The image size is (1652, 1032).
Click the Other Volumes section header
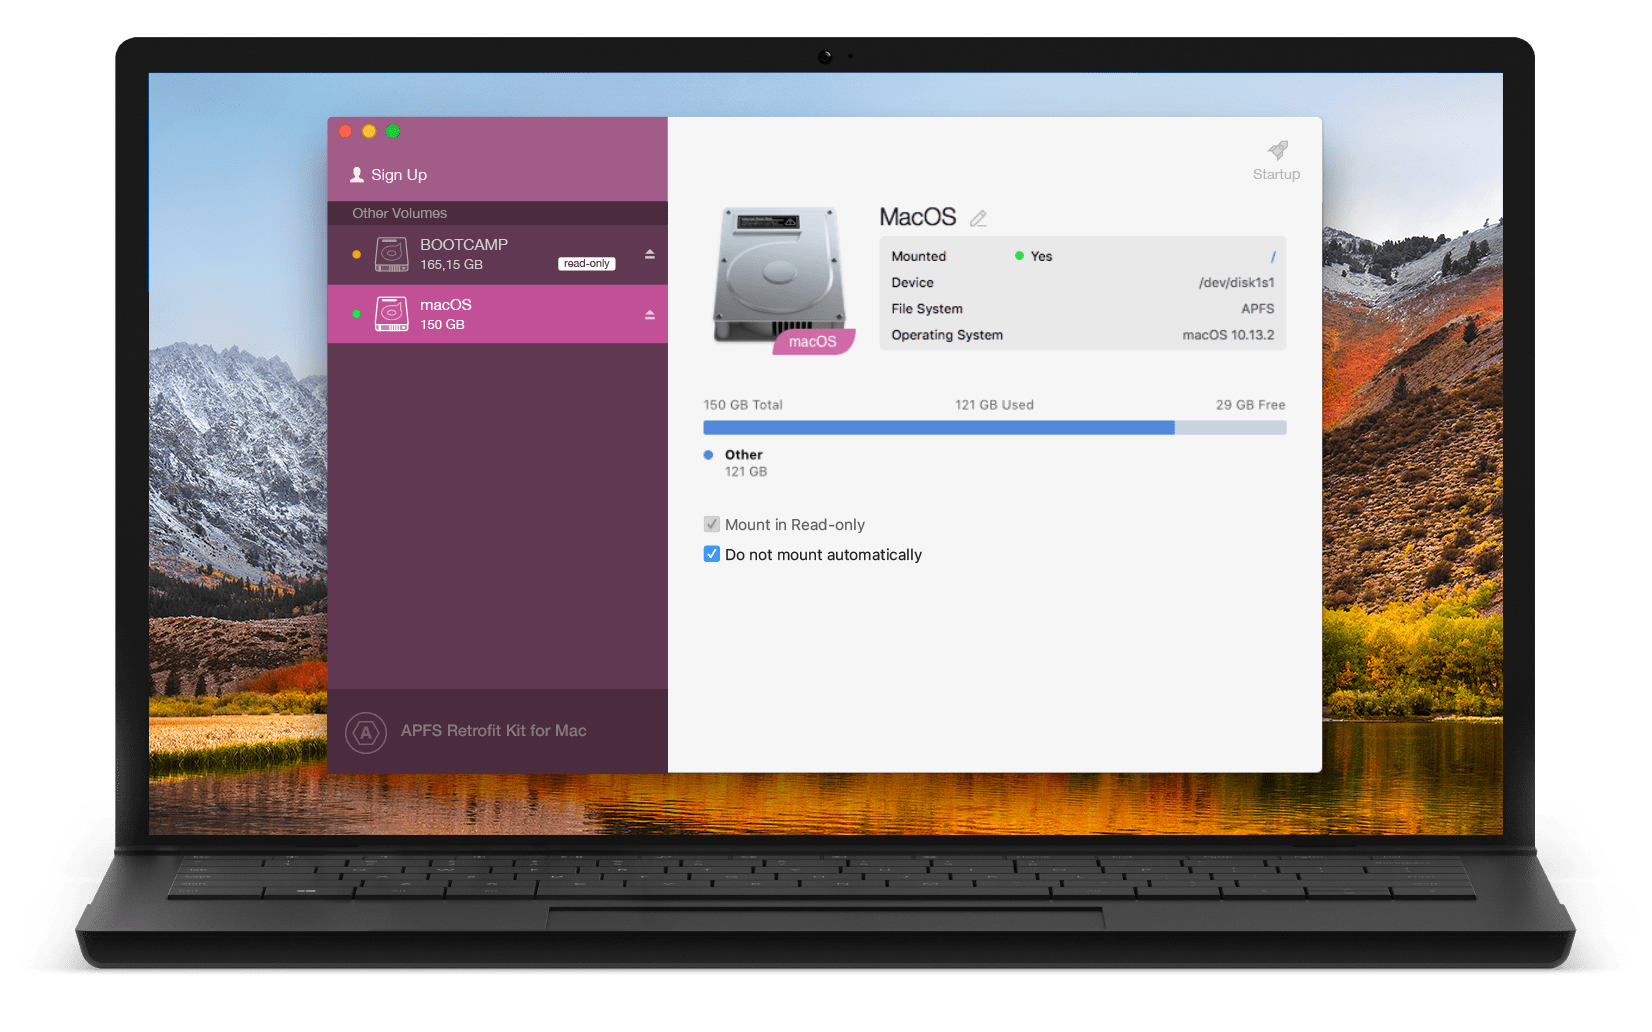(x=400, y=213)
